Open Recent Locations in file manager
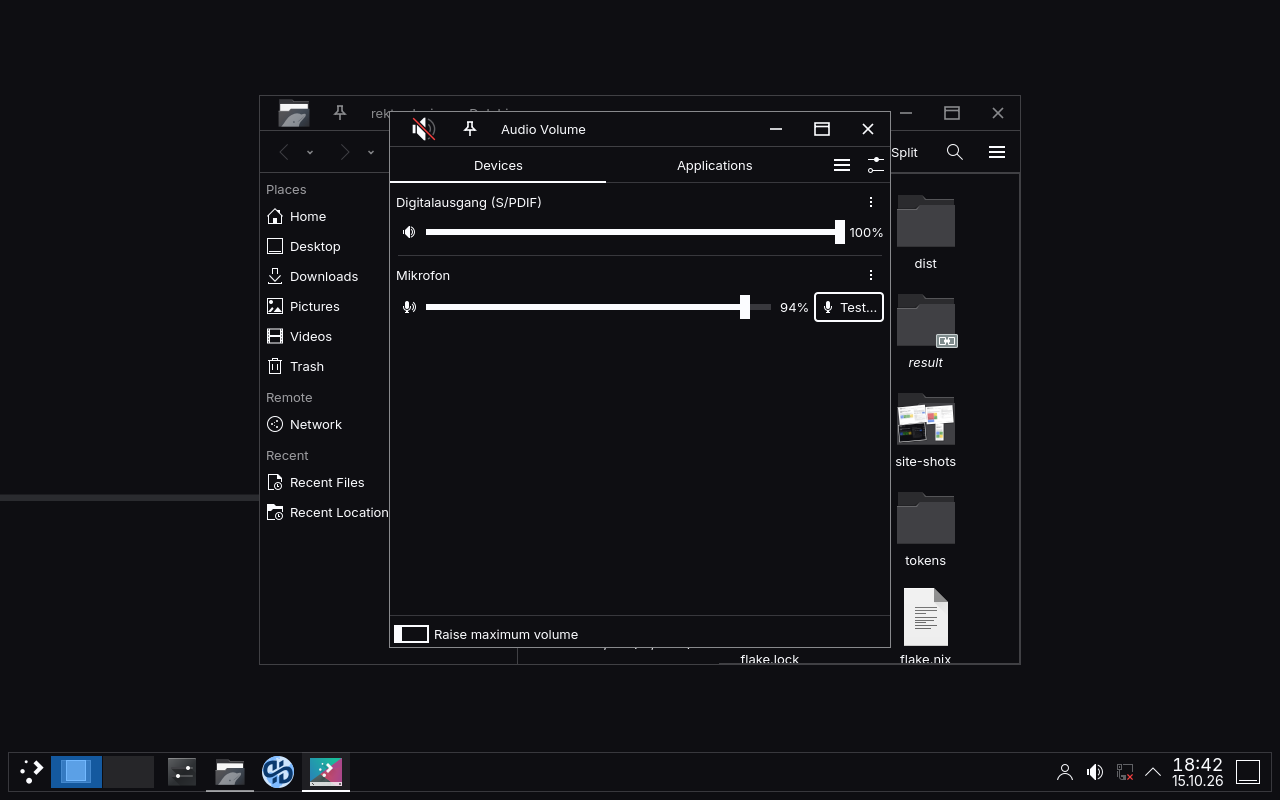This screenshot has width=1280, height=800. 326,512
